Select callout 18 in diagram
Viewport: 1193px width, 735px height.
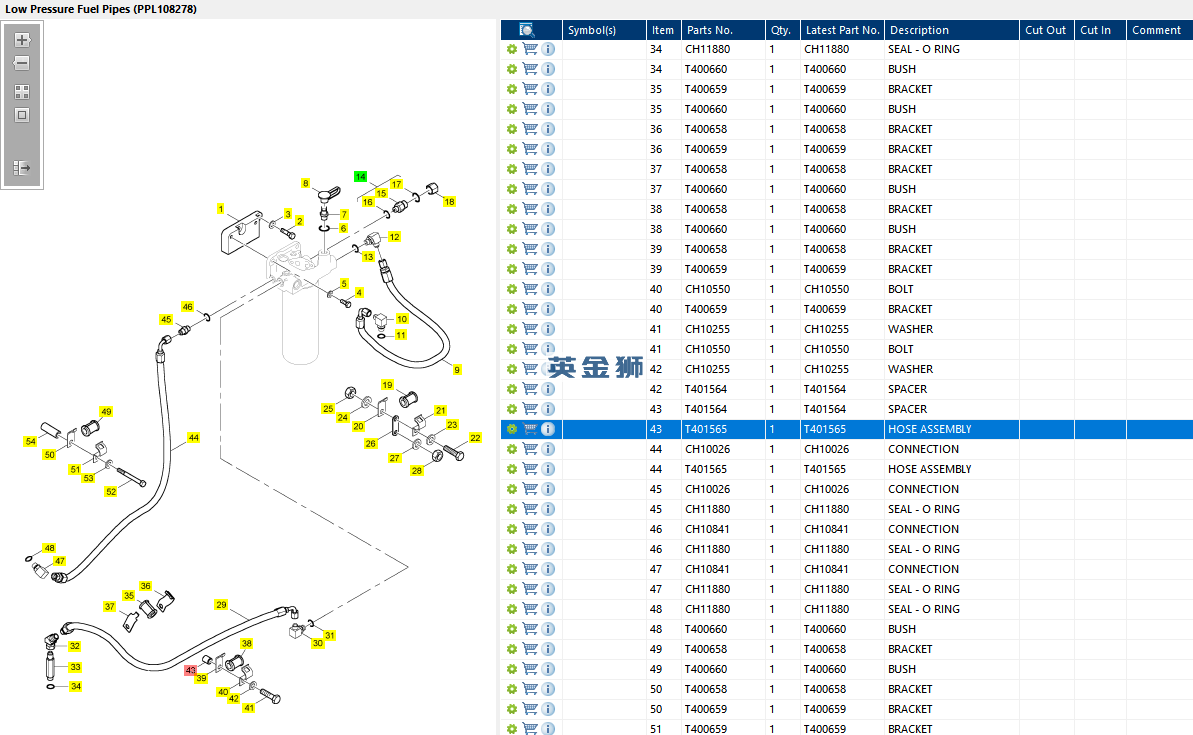click(450, 202)
